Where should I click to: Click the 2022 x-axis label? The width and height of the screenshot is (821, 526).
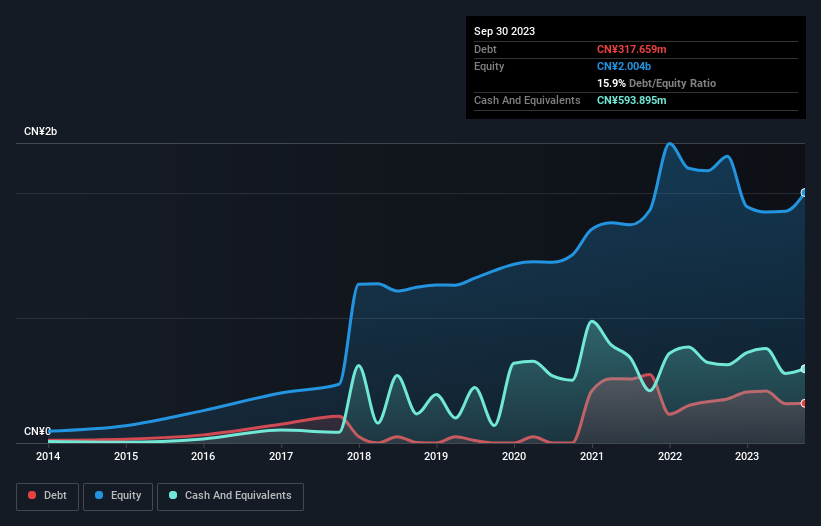pyautogui.click(x=670, y=456)
